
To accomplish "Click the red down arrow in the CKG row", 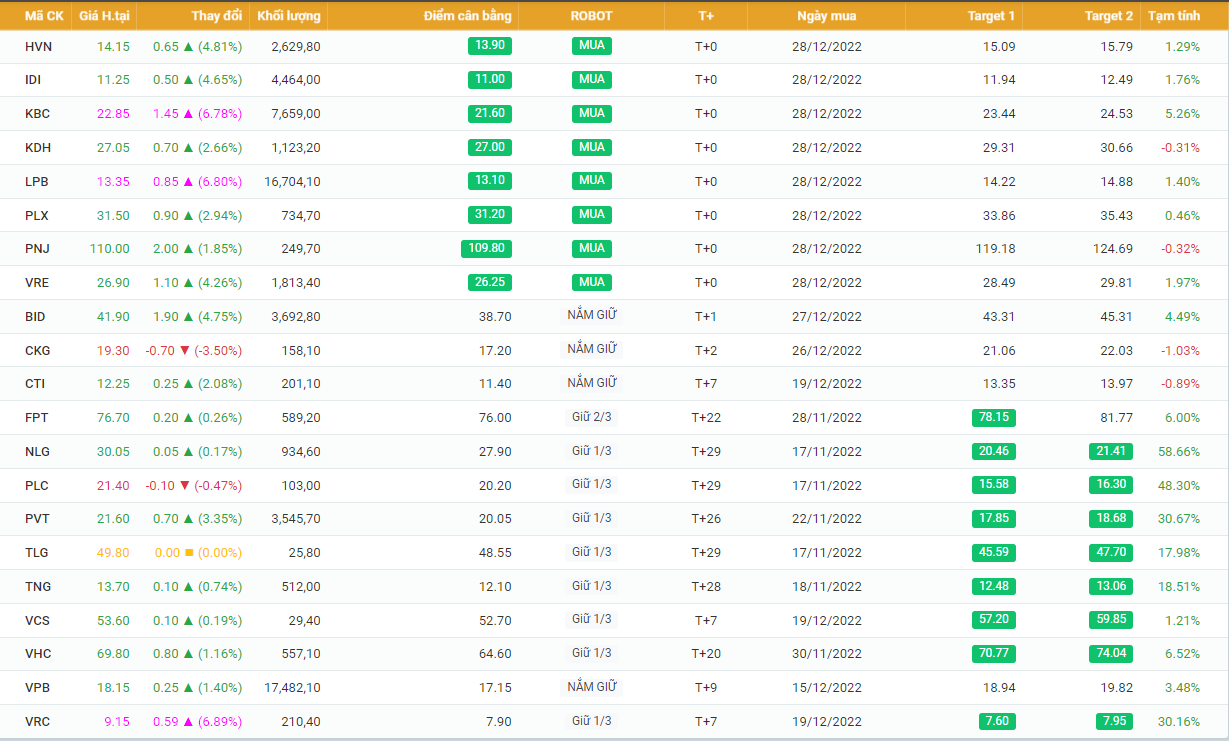I will (188, 351).
